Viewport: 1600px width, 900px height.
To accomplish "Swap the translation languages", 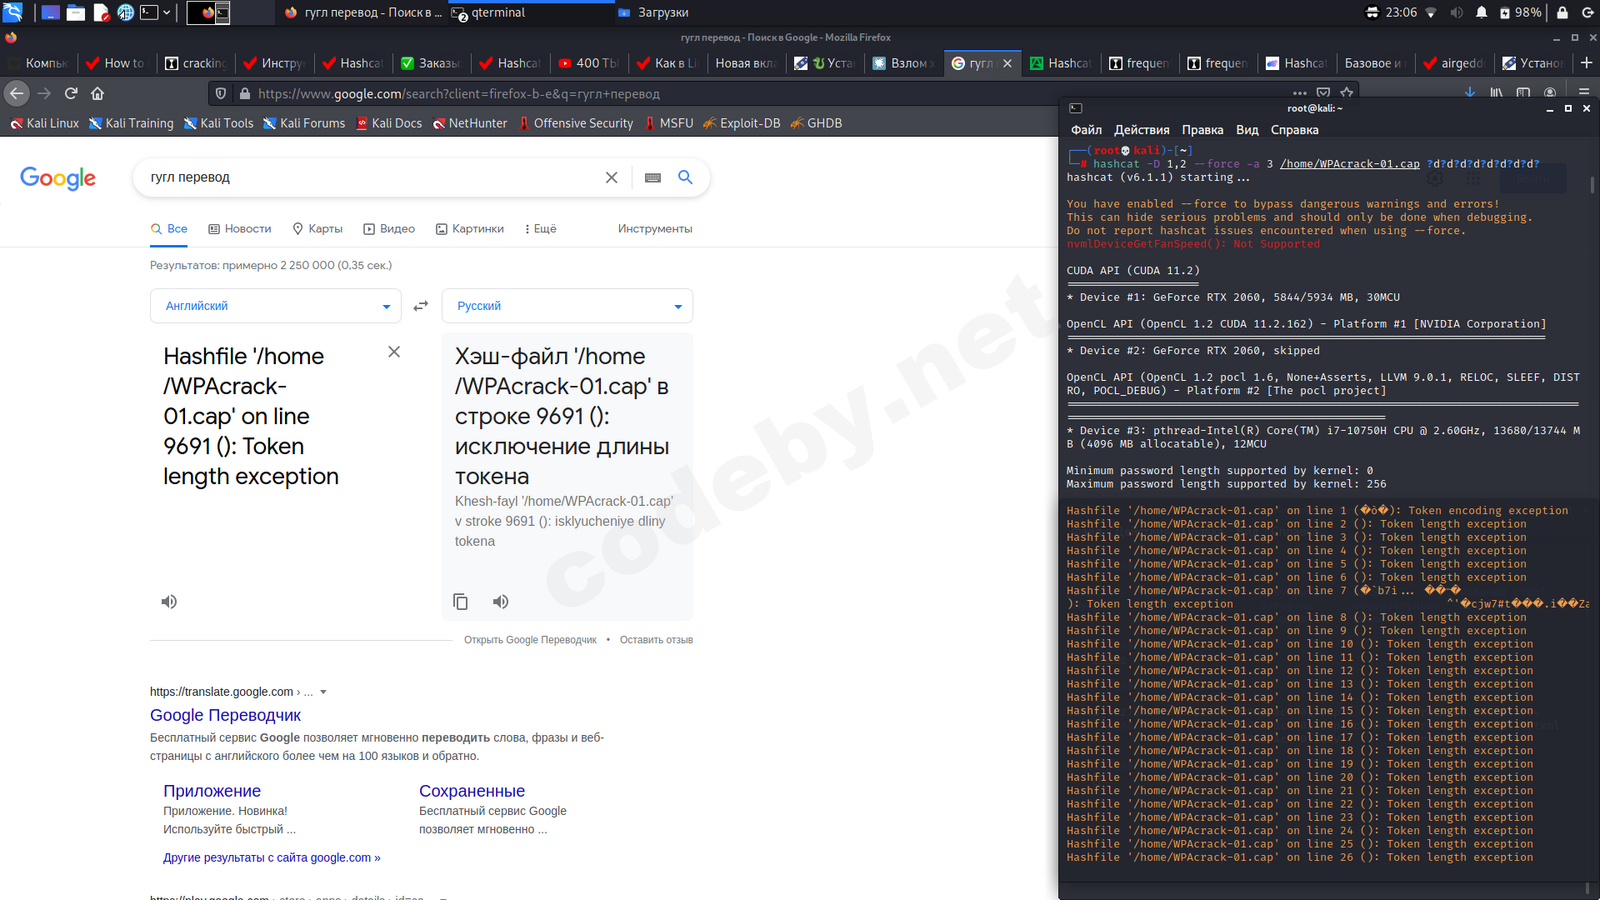I will [x=421, y=306].
